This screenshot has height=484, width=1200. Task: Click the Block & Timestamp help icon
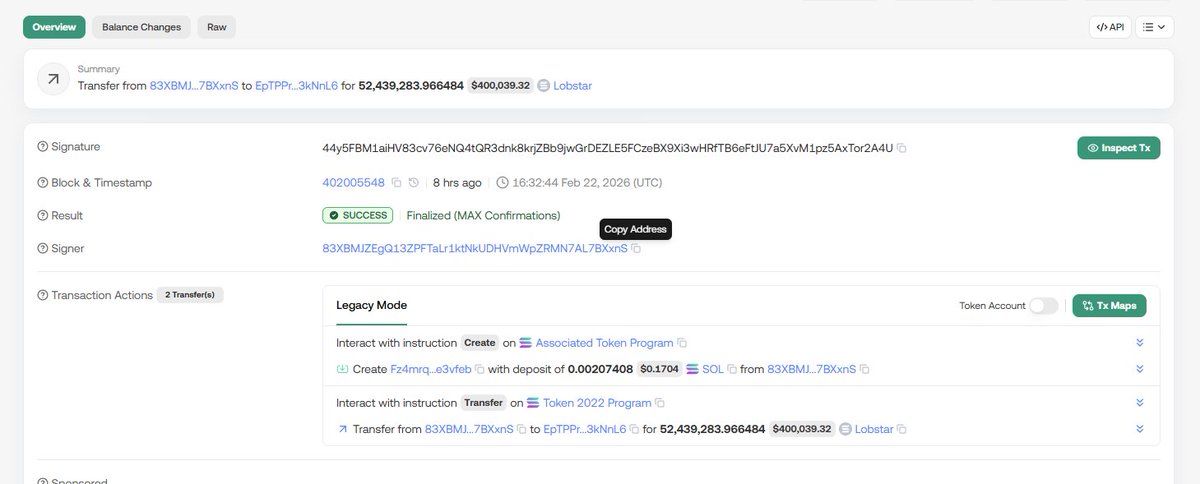pos(42,183)
